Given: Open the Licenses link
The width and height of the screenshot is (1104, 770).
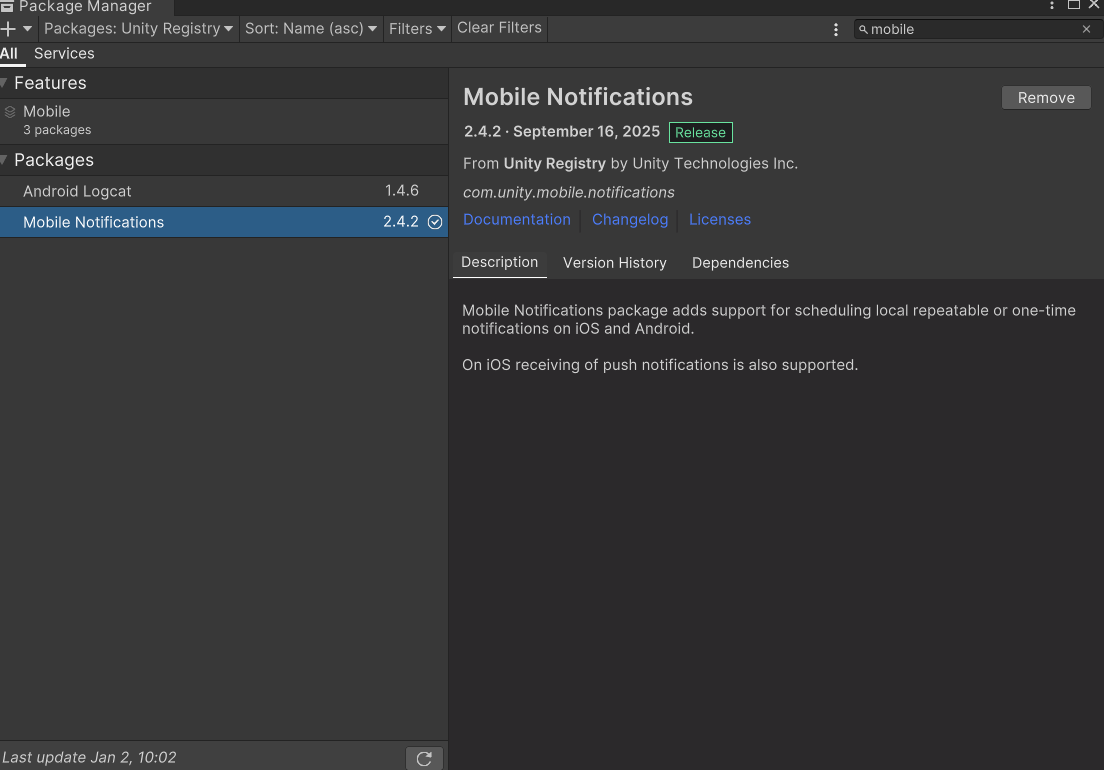Looking at the screenshot, I should 720,220.
